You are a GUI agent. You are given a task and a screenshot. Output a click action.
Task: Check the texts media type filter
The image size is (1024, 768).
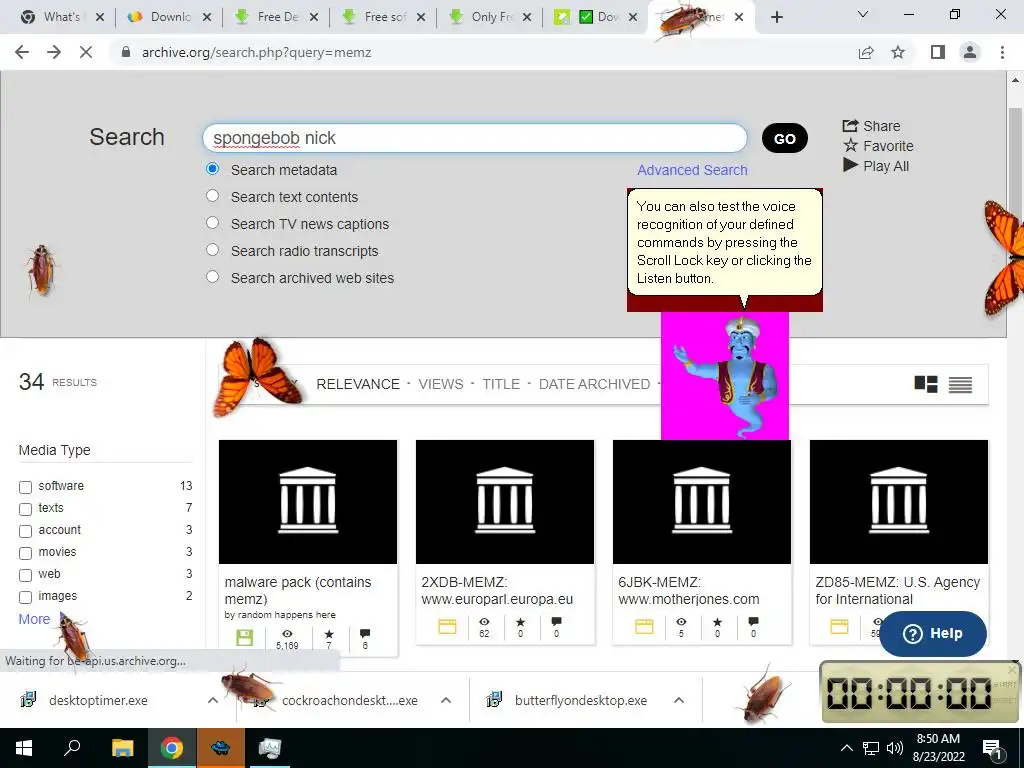click(x=25, y=509)
